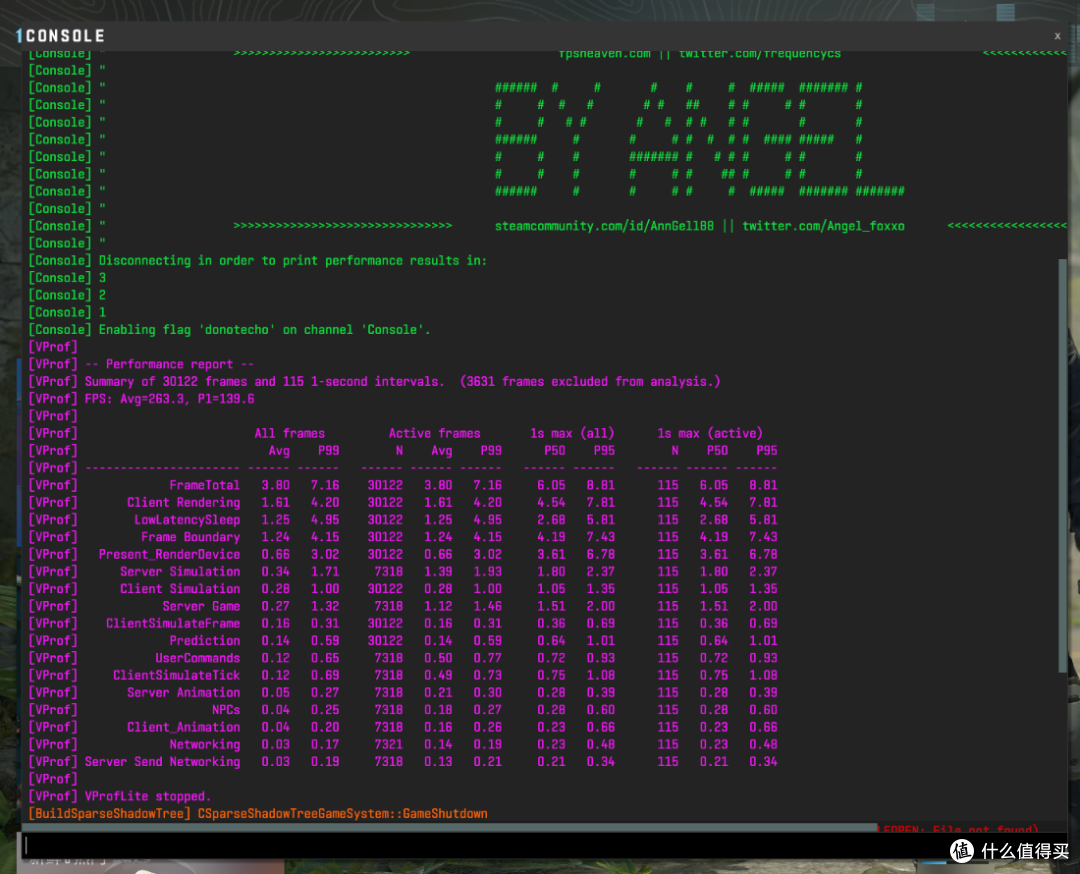Click the '1s max (all)' column header
Screen dimensions: 1080x874
point(572,433)
